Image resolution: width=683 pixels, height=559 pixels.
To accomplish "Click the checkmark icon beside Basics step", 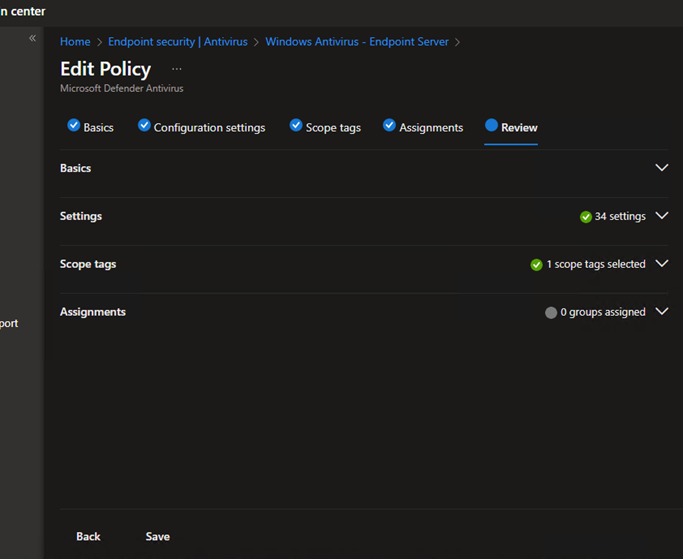I will coord(73,126).
